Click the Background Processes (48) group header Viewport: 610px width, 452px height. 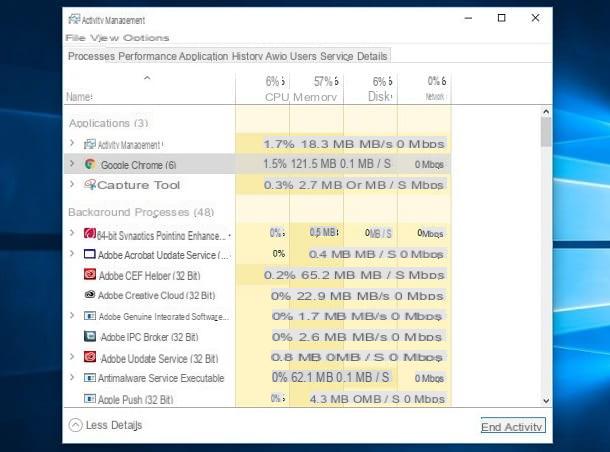coord(141,212)
